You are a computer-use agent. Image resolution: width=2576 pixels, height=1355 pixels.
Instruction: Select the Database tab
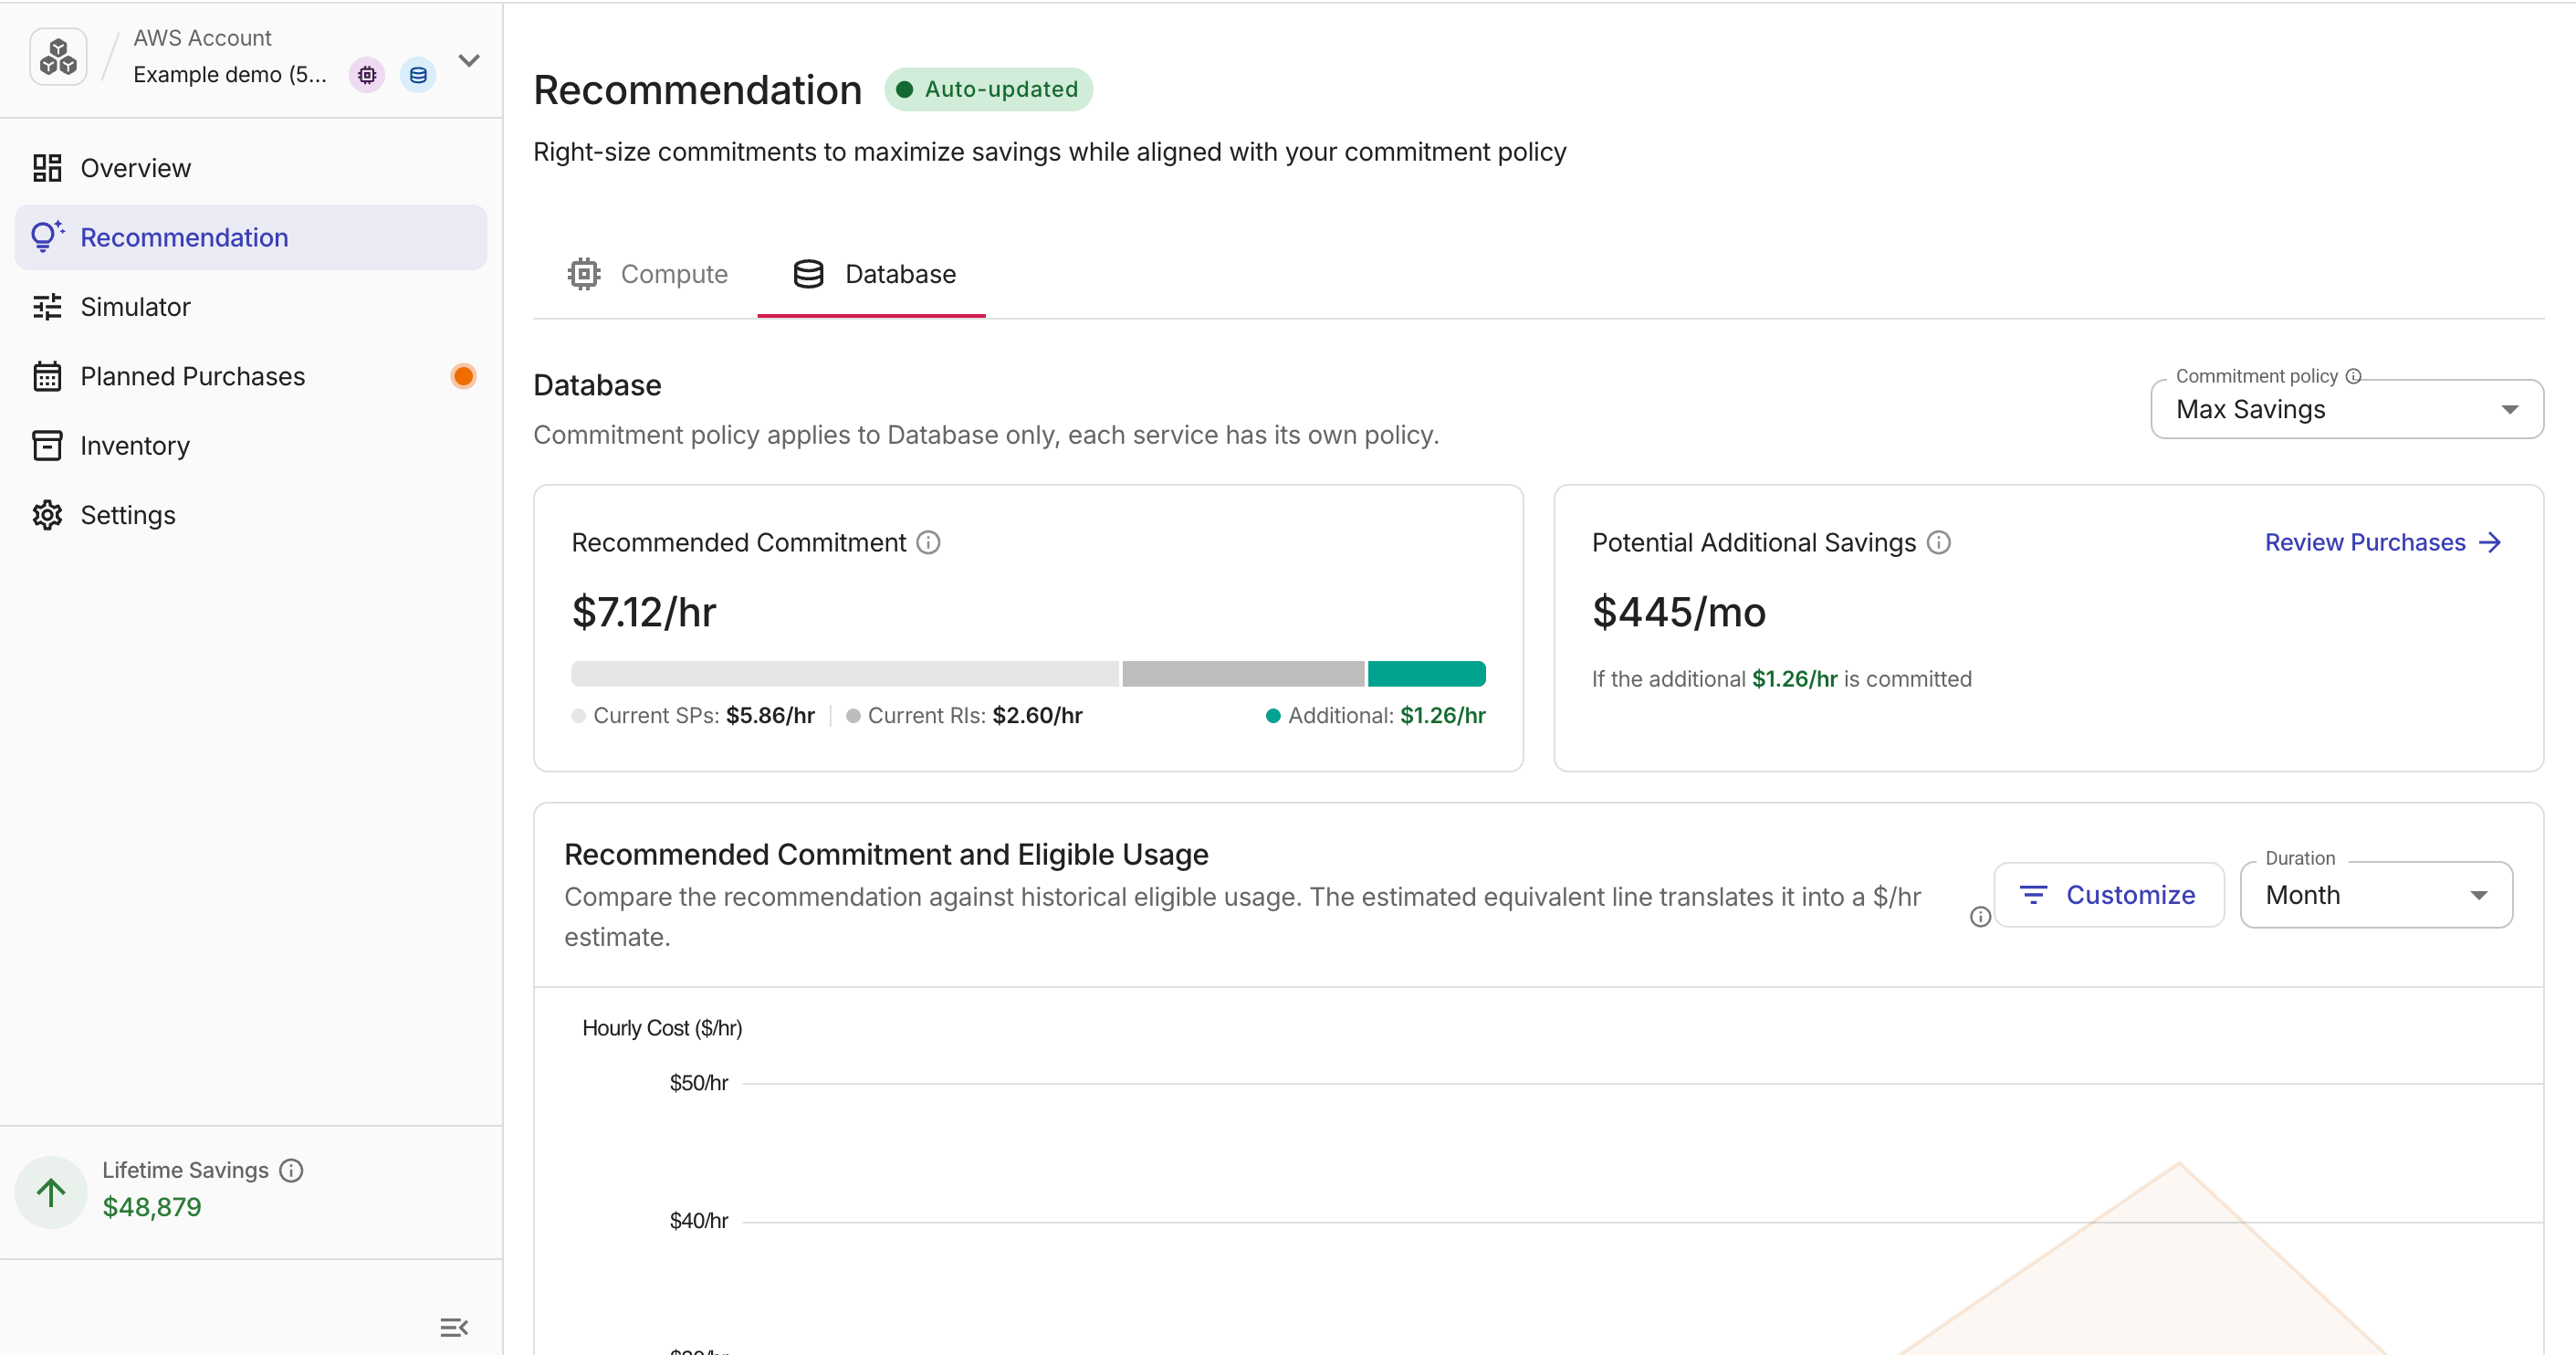[872, 274]
